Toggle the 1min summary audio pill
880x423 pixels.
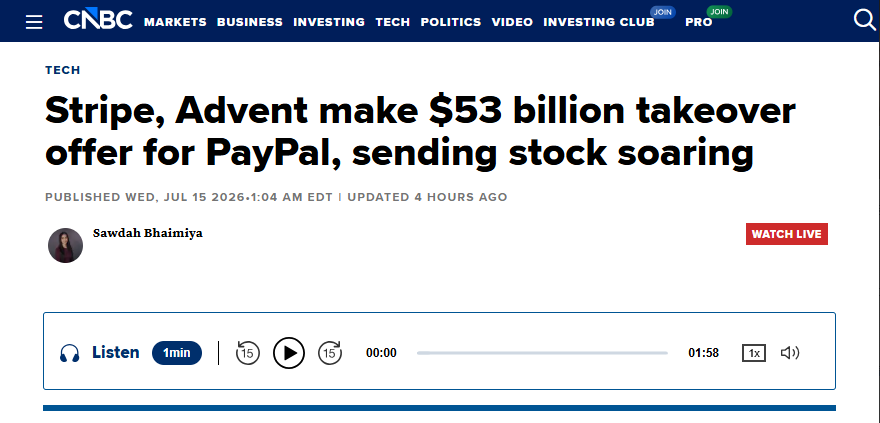click(177, 353)
